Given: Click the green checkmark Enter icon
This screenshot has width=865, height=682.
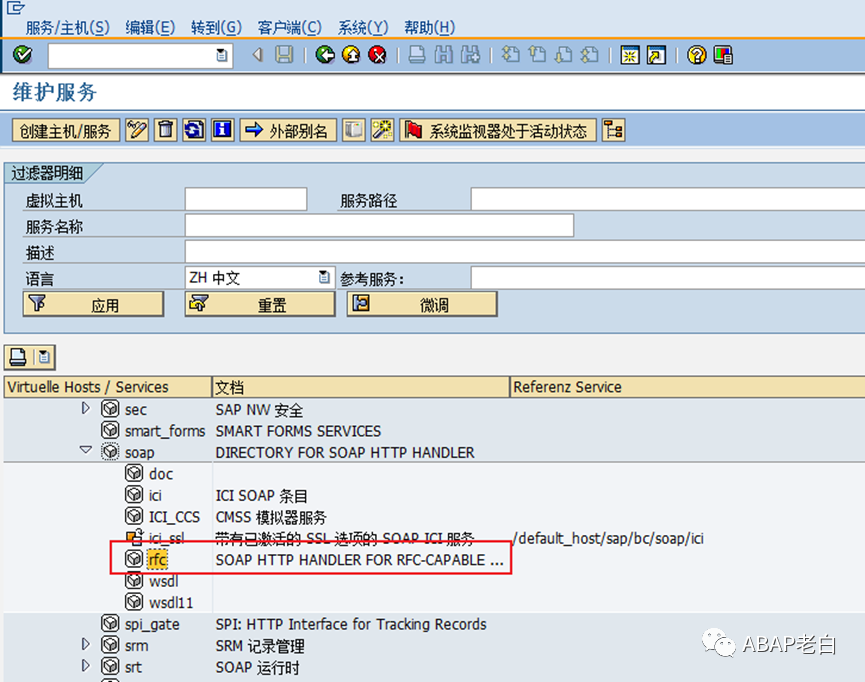Looking at the screenshot, I should point(22,56).
